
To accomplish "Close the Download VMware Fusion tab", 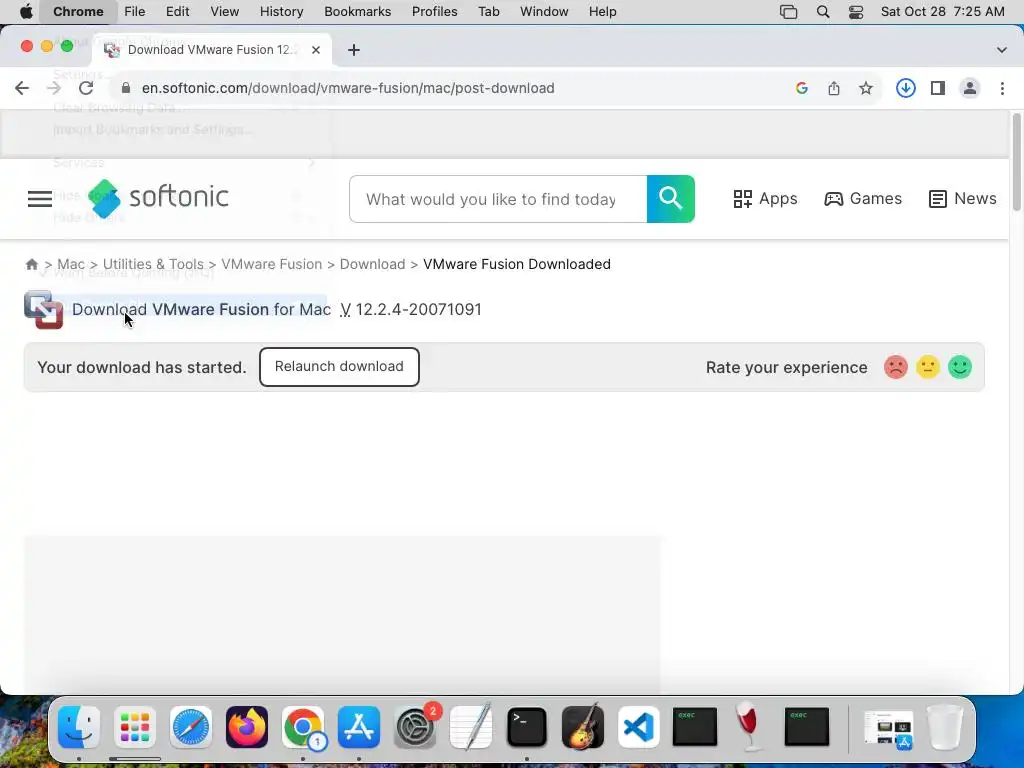I will 316,50.
